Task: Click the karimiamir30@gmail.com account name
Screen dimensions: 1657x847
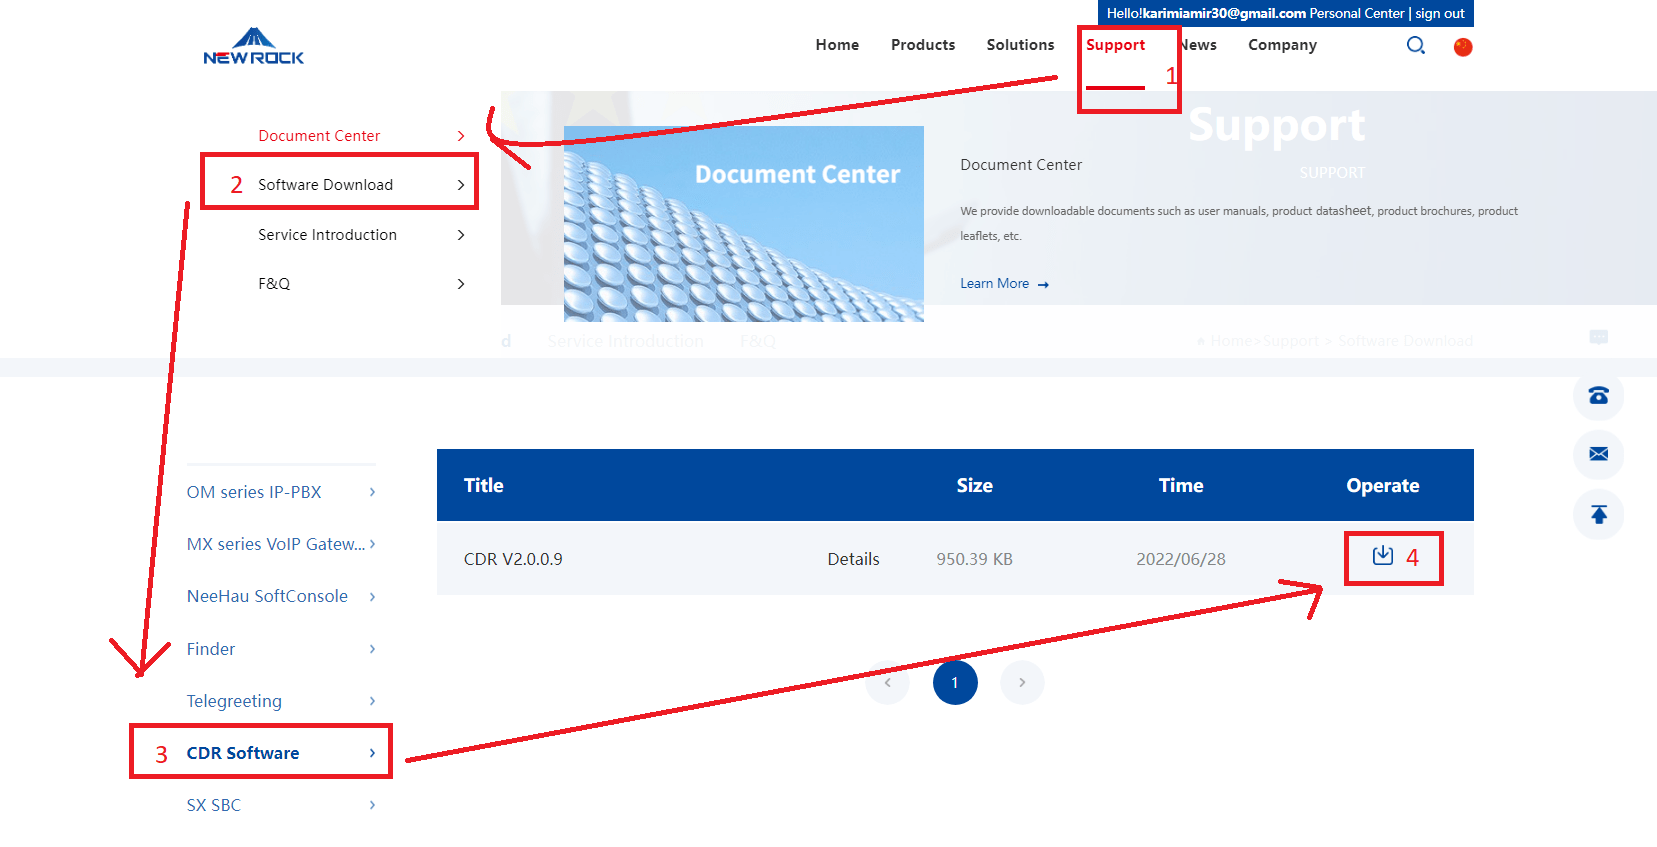Action: (1224, 13)
